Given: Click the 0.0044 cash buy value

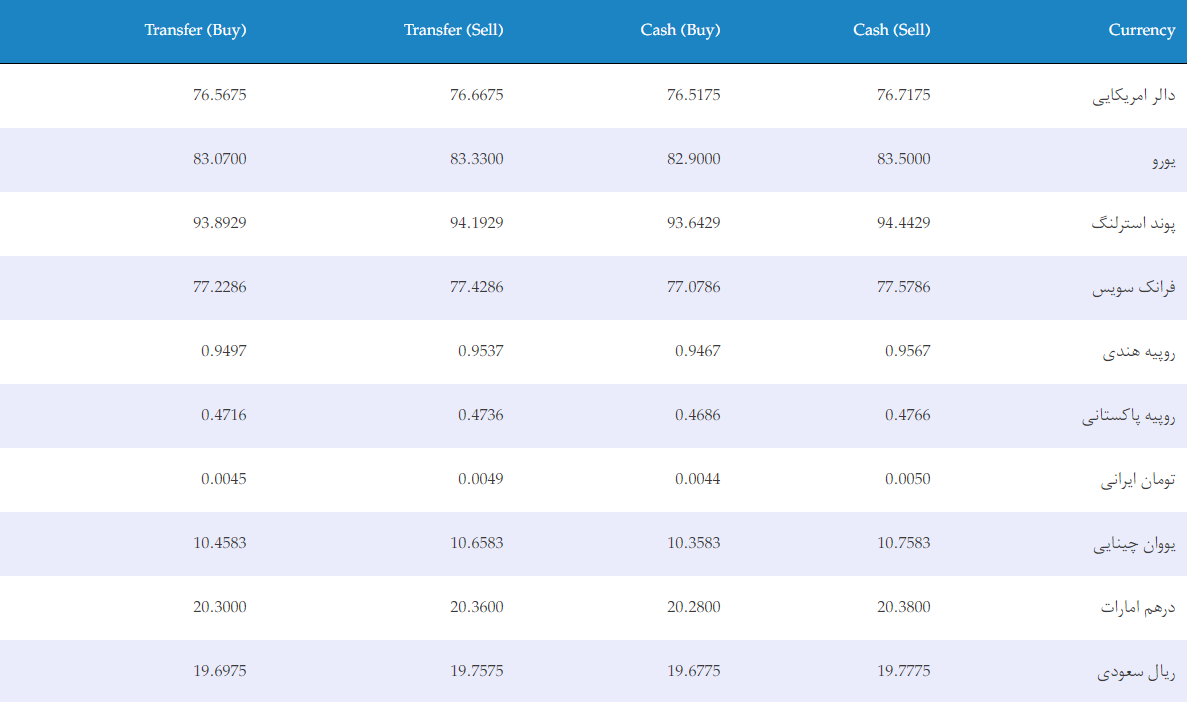Looking at the screenshot, I should (x=697, y=479).
